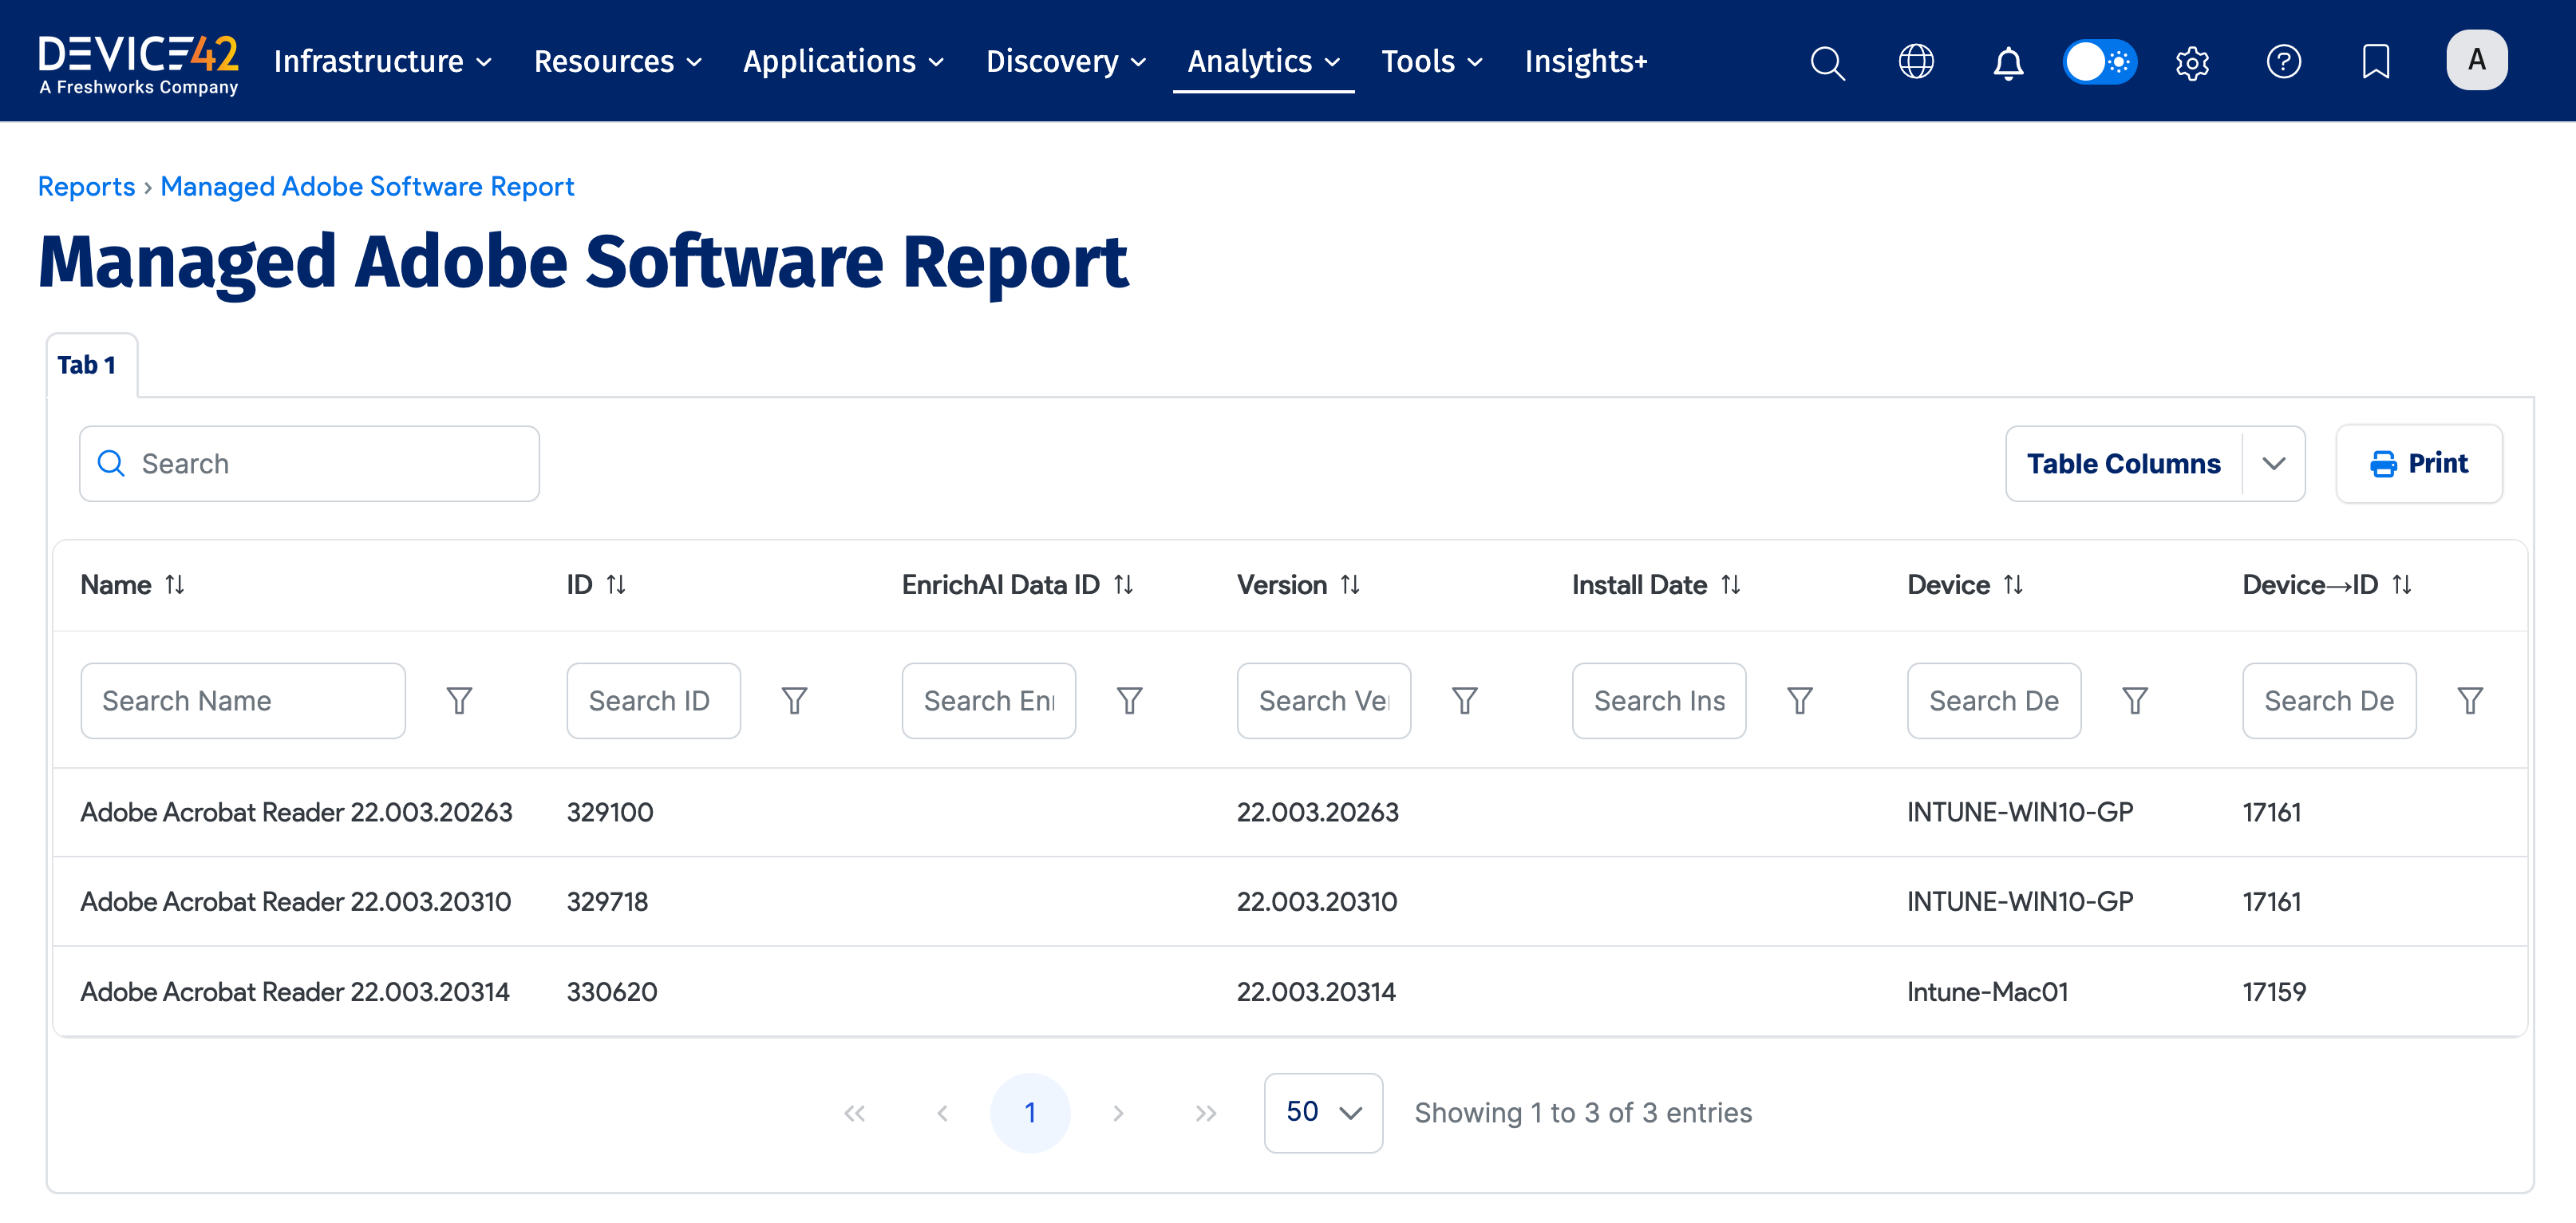Sort the Name column
This screenshot has height=1223, width=2576.
click(175, 585)
